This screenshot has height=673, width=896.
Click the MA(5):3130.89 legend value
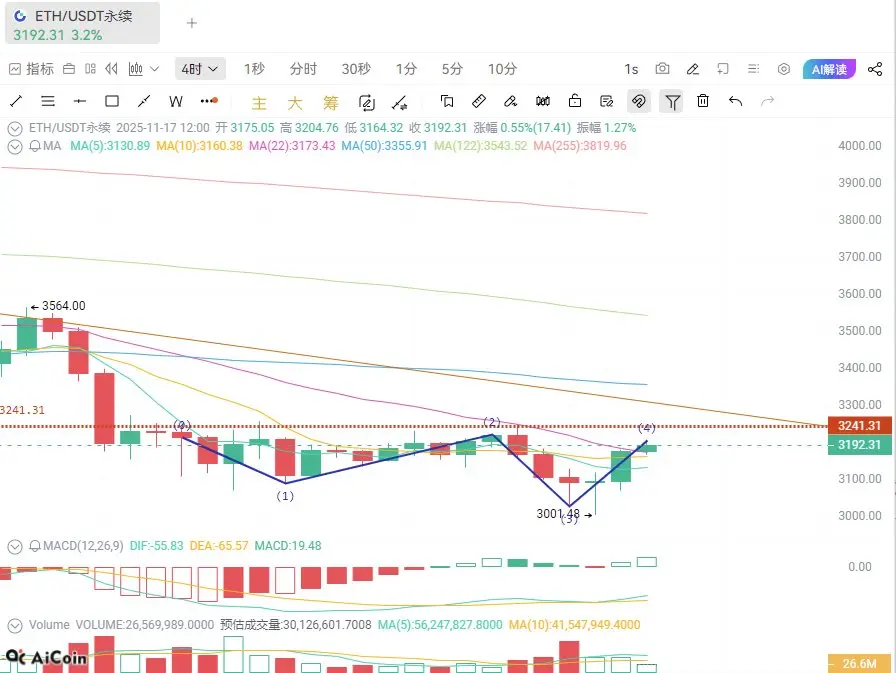click(110, 146)
